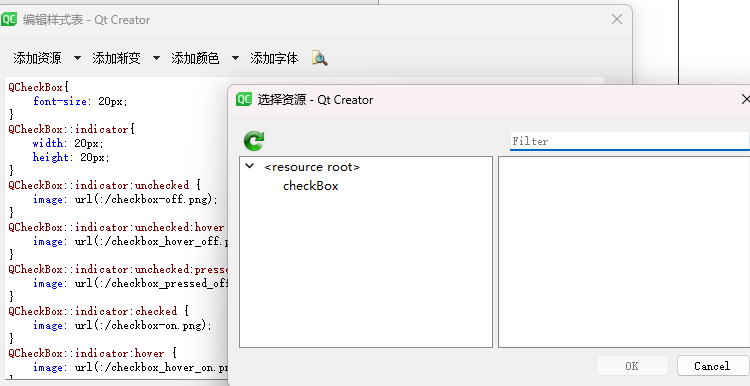Click the QCheckBox::indicator:unchecked { selector line
The height and width of the screenshot is (386, 750).
104,185
